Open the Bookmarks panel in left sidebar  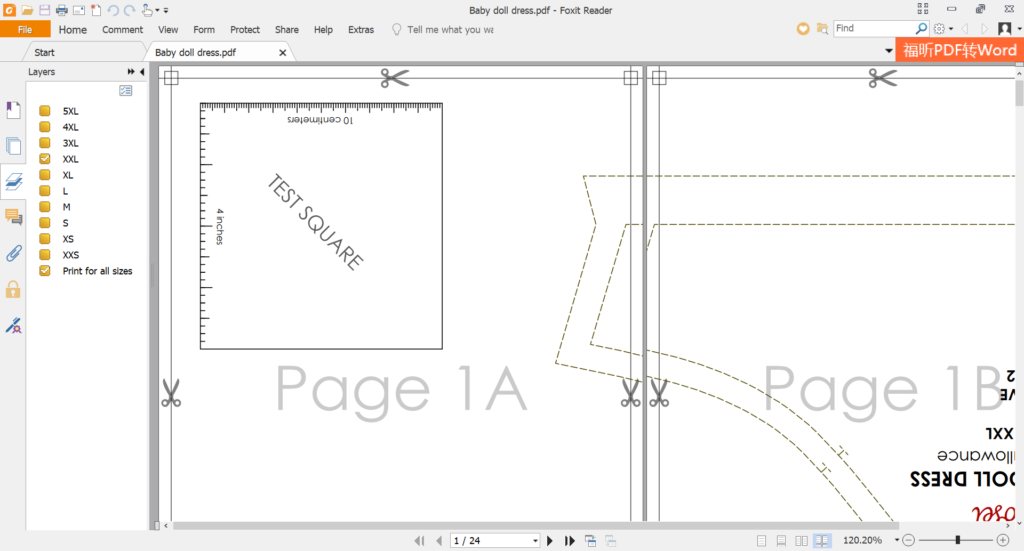tap(14, 111)
